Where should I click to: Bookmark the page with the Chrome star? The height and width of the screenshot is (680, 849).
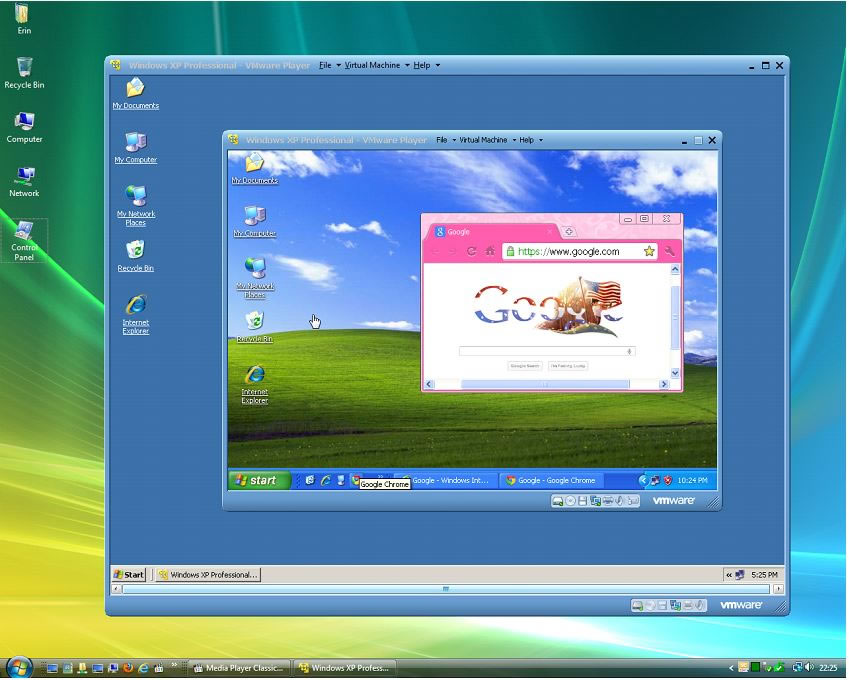649,251
